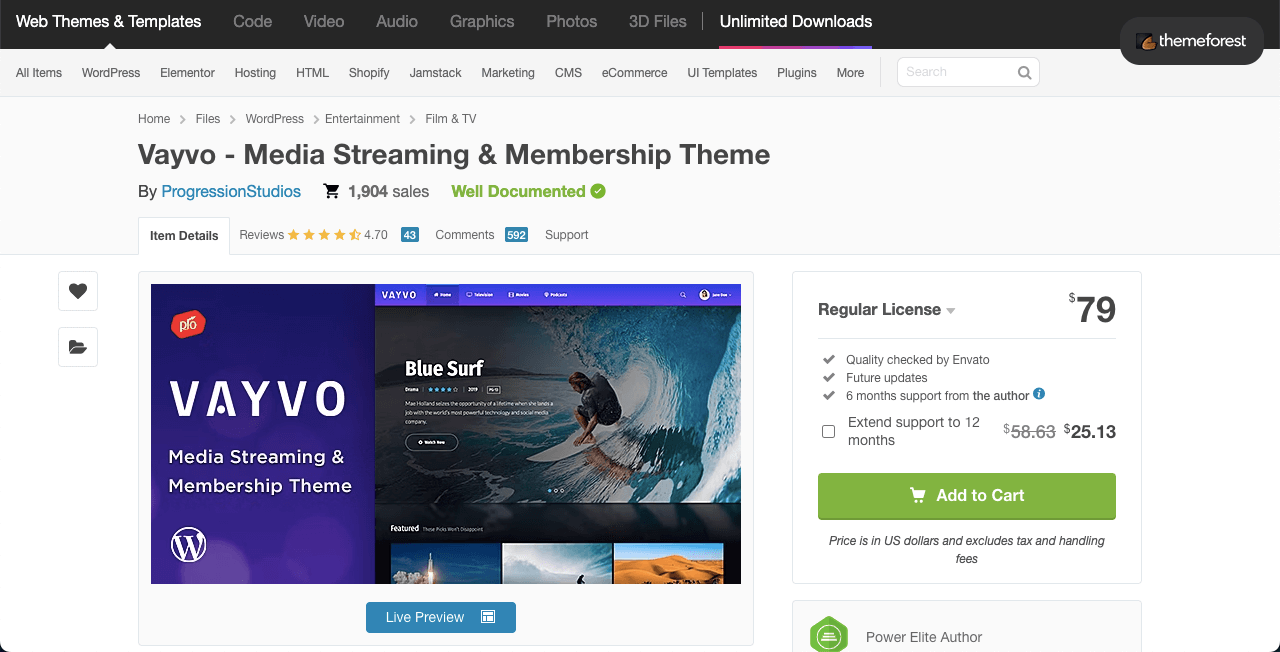Viewport: 1280px width, 652px height.
Task: Select Shopify category
Action: (x=369, y=73)
